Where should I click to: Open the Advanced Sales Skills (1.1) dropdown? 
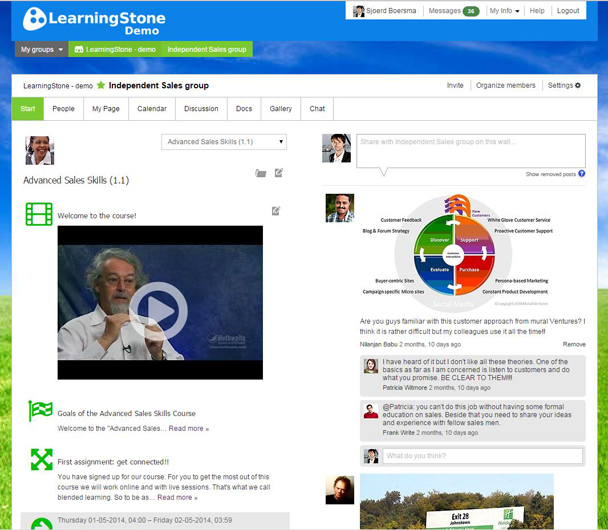pos(224,142)
